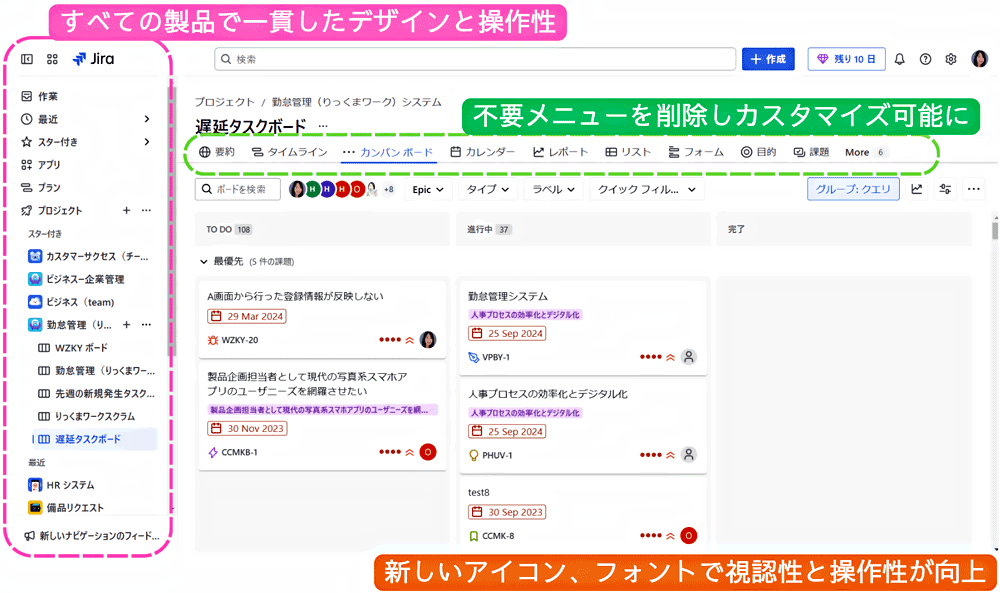The image size is (1000, 593).
Task: Switch to the 要約 tab
Action: pos(217,152)
